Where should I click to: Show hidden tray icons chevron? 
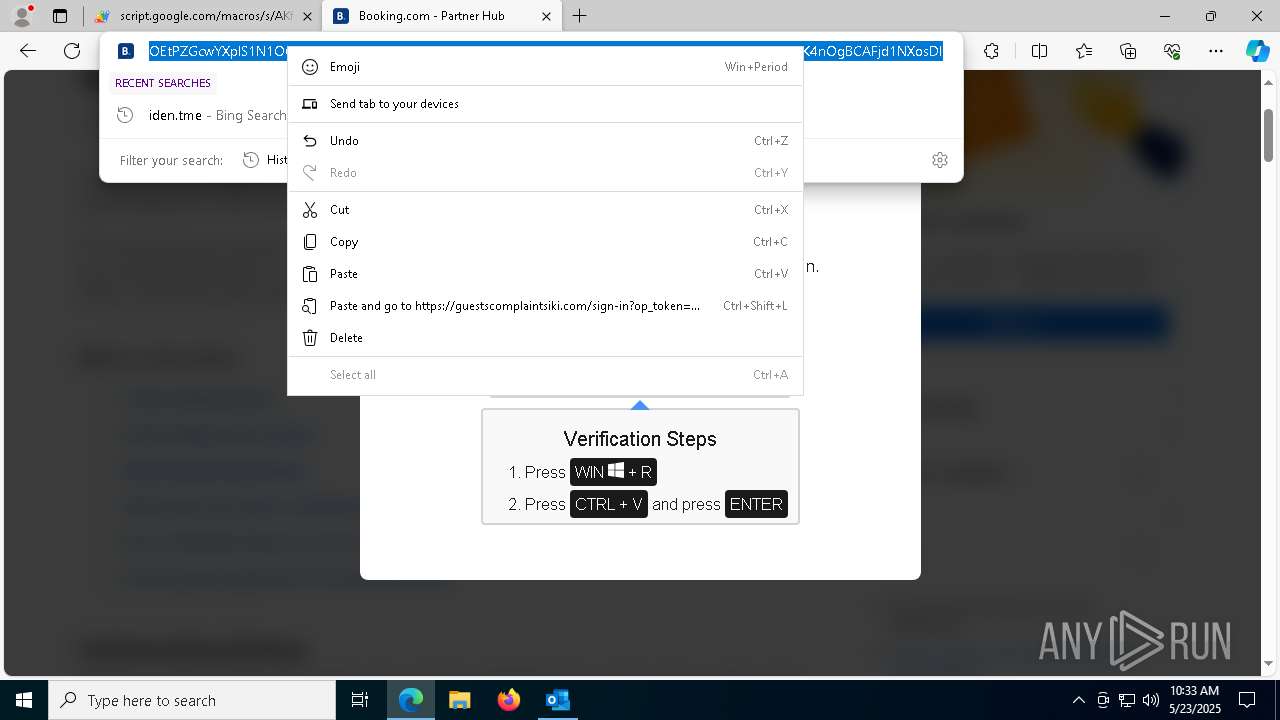(x=1078, y=700)
